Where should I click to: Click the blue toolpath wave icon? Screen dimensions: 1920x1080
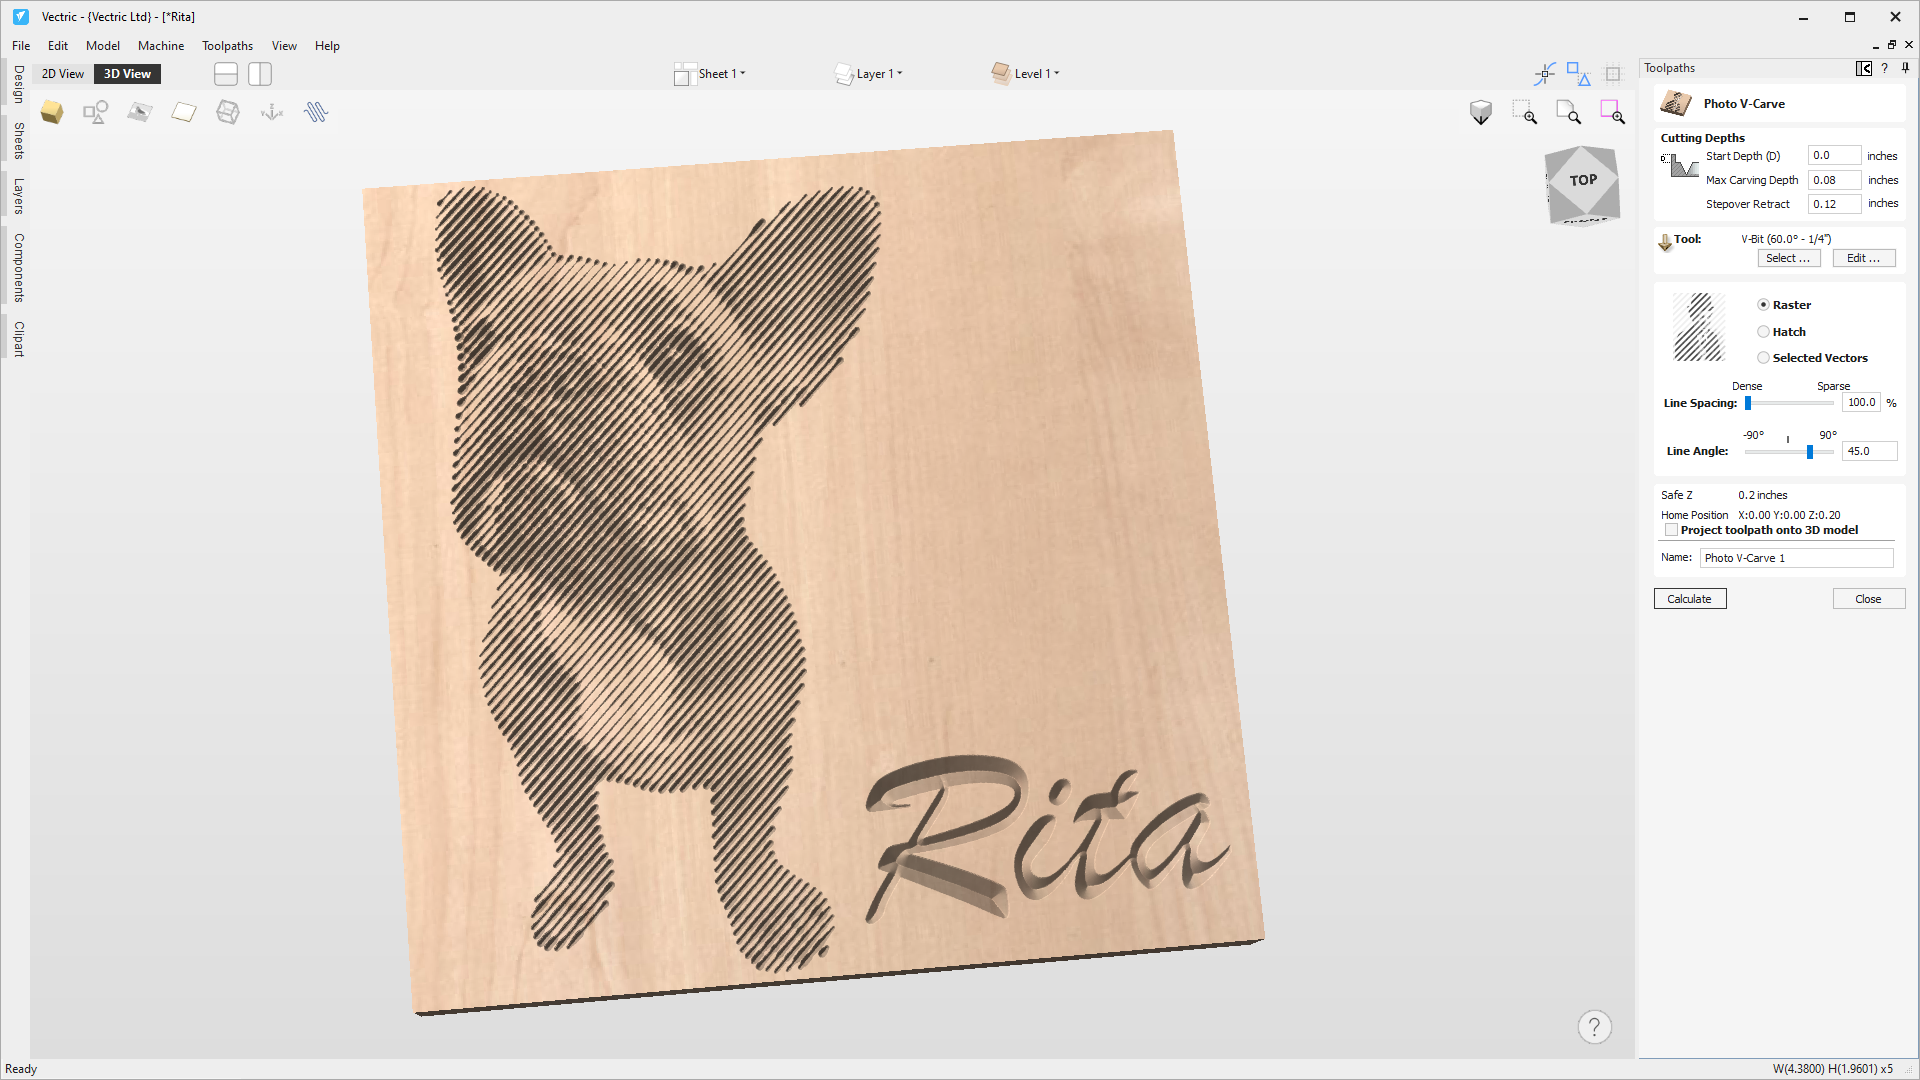point(316,112)
